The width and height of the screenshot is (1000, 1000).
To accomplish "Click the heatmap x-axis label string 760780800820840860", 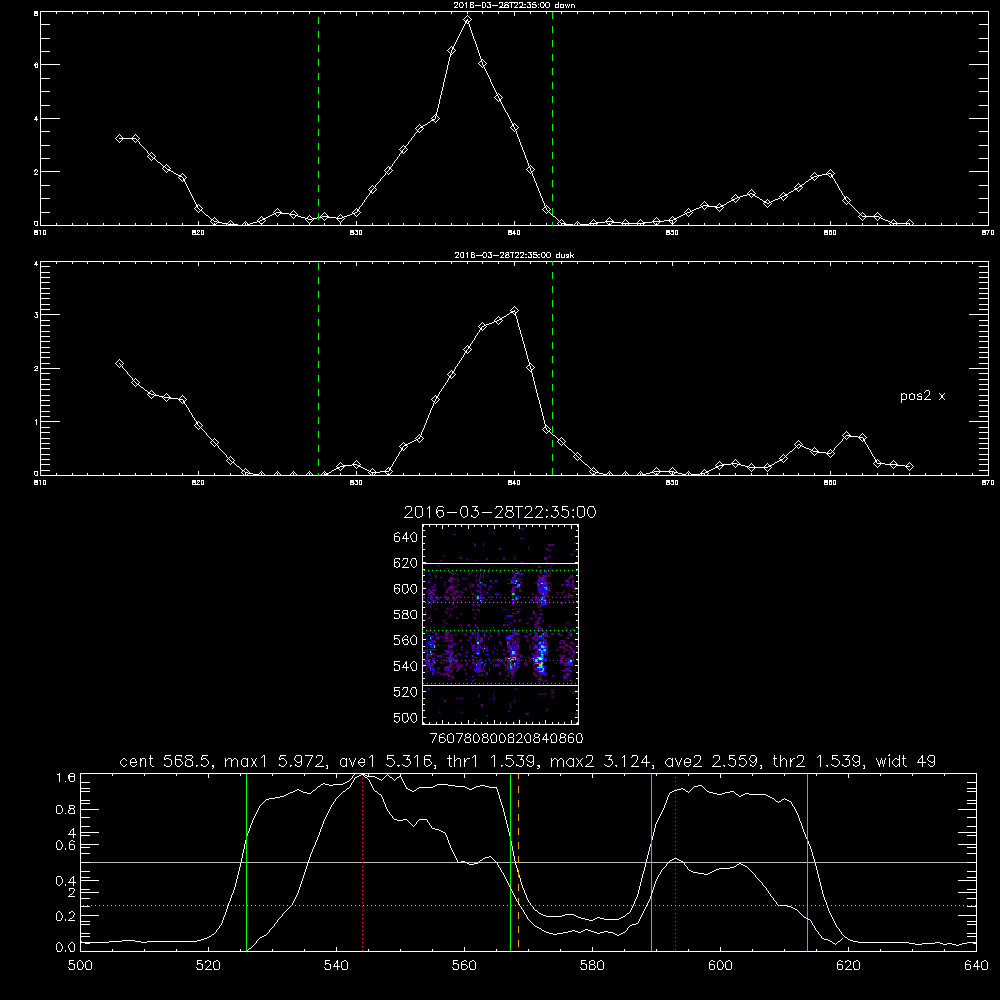I will click(x=506, y=738).
